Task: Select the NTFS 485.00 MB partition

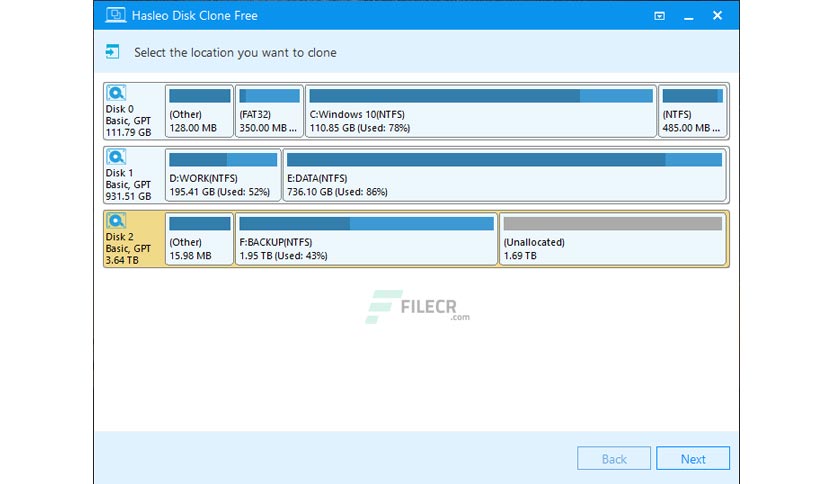Action: pyautogui.click(x=692, y=111)
